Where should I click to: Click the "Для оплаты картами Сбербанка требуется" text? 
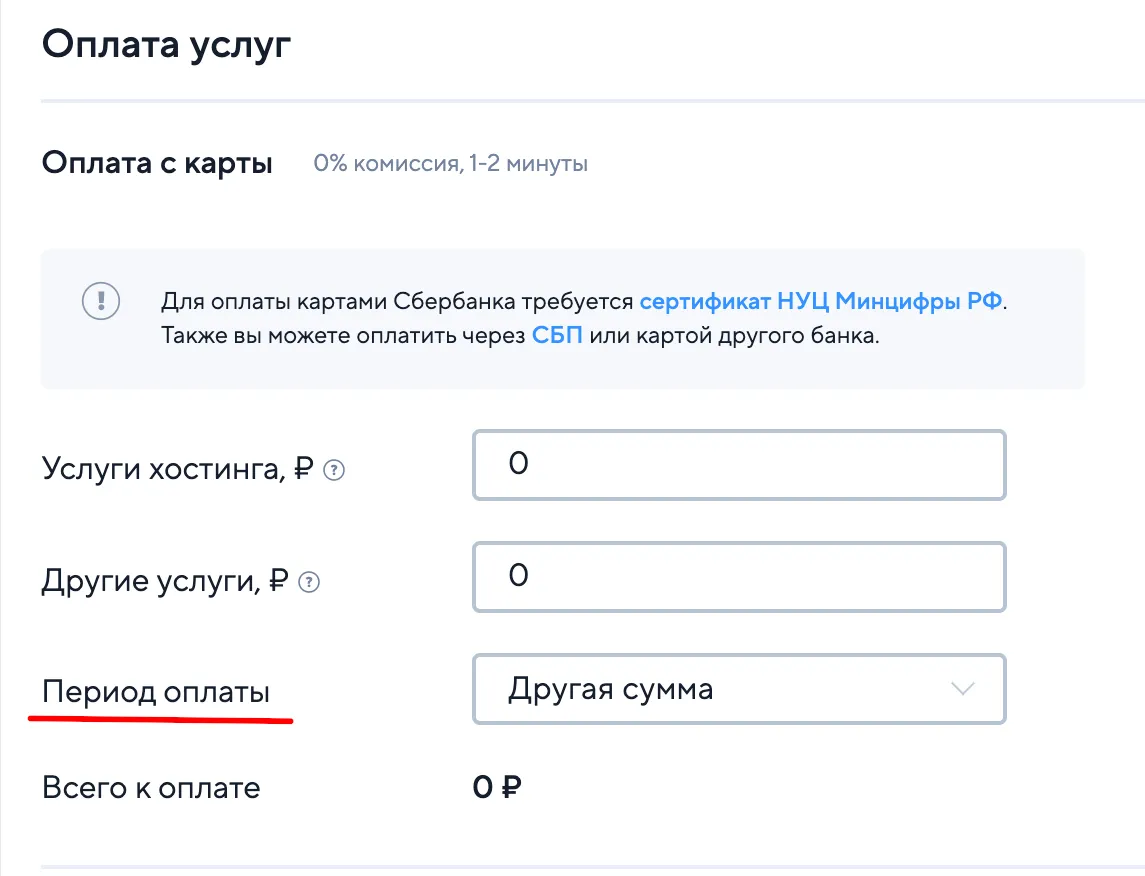tap(396, 301)
